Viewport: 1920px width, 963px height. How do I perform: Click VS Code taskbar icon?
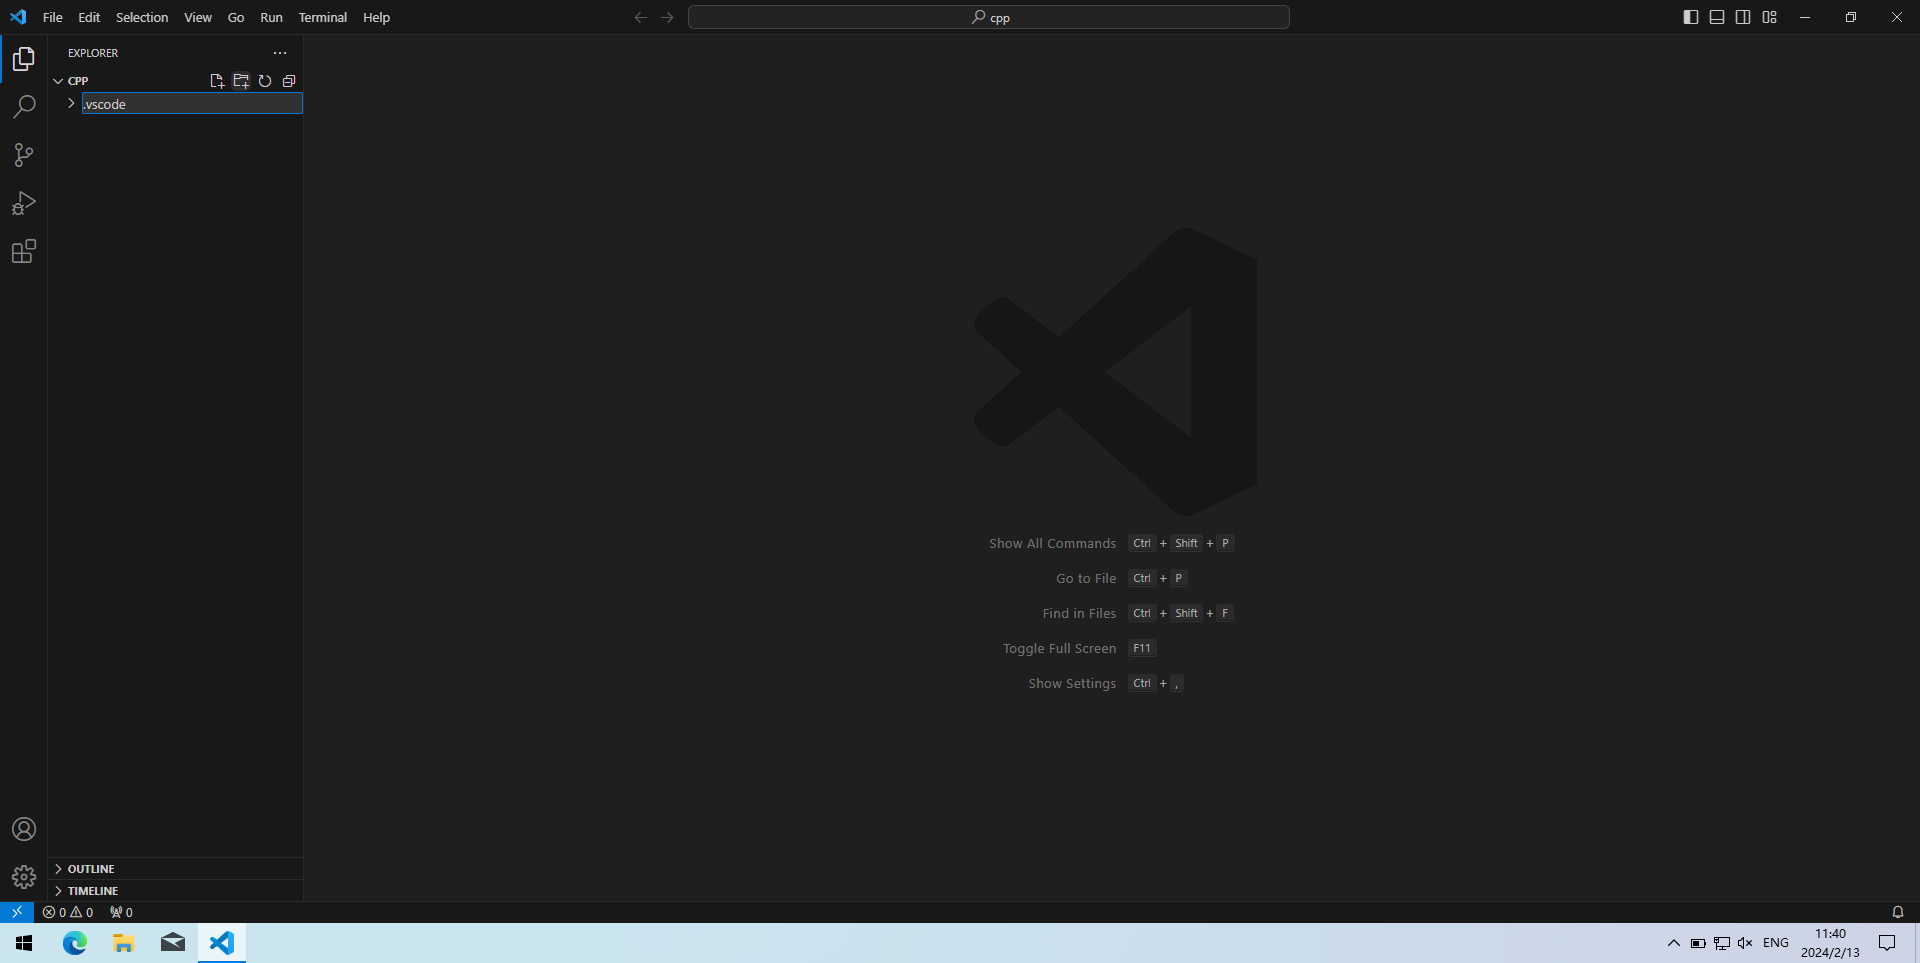(221, 943)
